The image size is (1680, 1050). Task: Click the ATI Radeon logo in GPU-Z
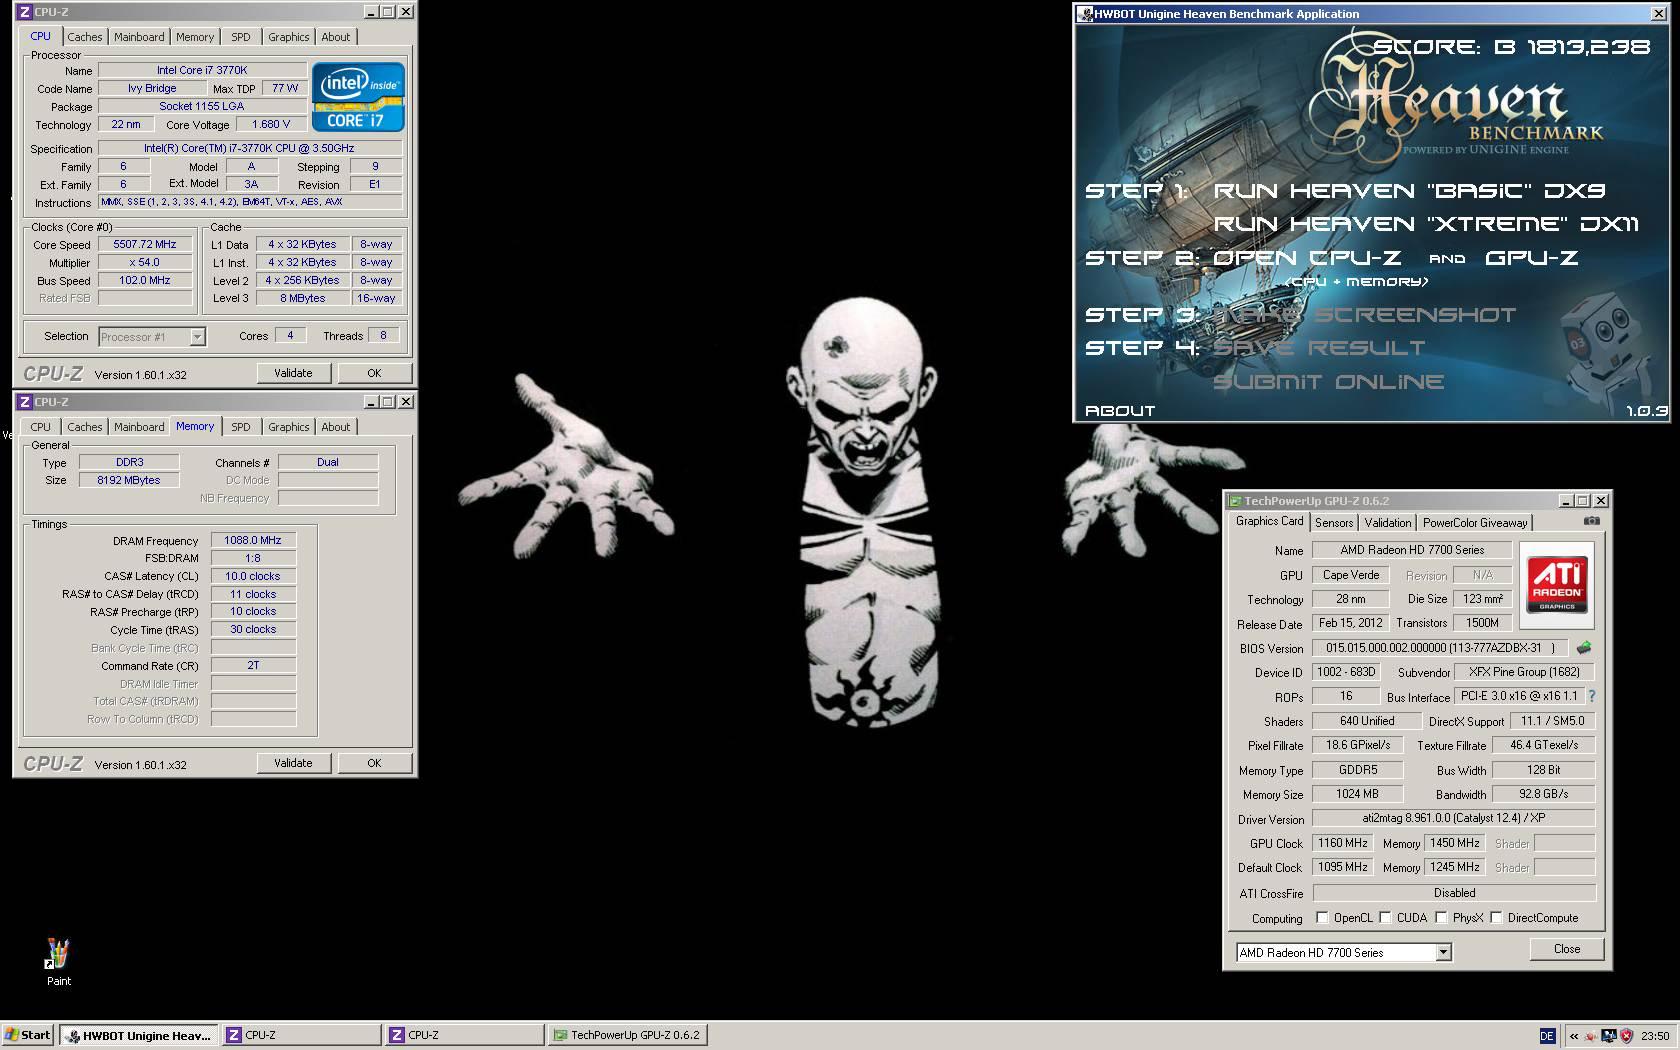click(x=1557, y=585)
